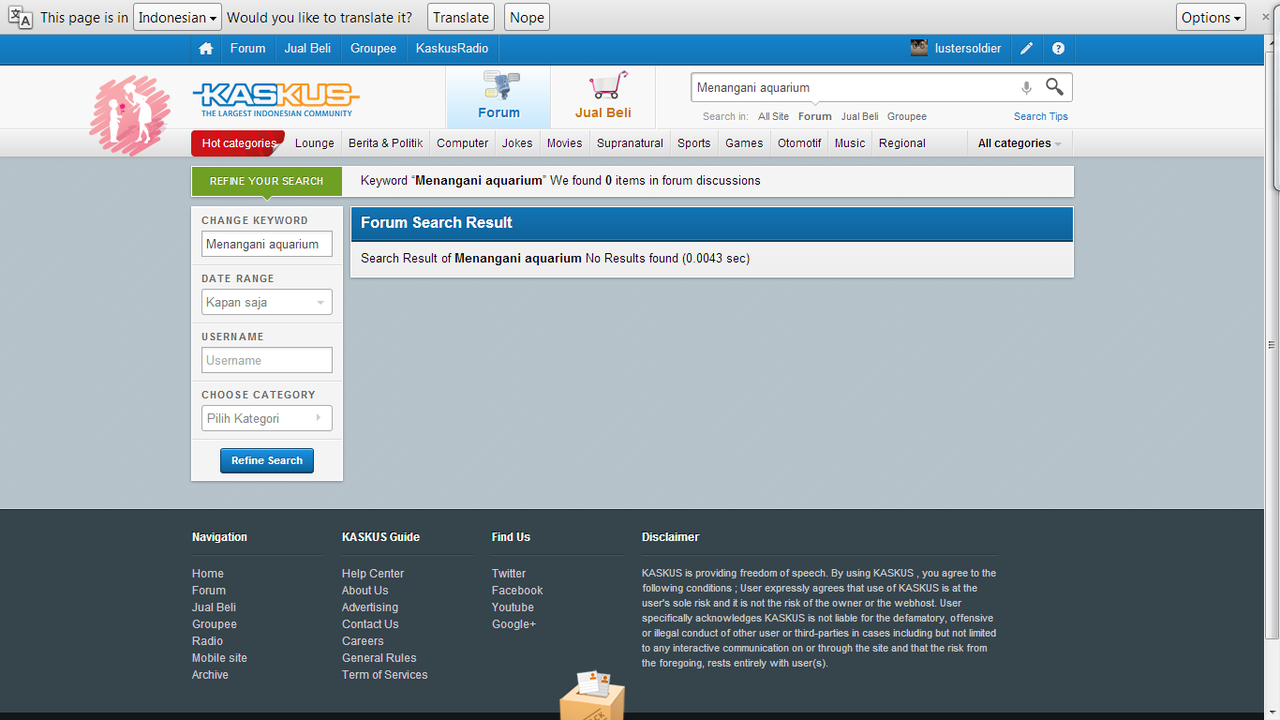1280x720 pixels.
Task: Open footer Youtube link
Action: 513,607
